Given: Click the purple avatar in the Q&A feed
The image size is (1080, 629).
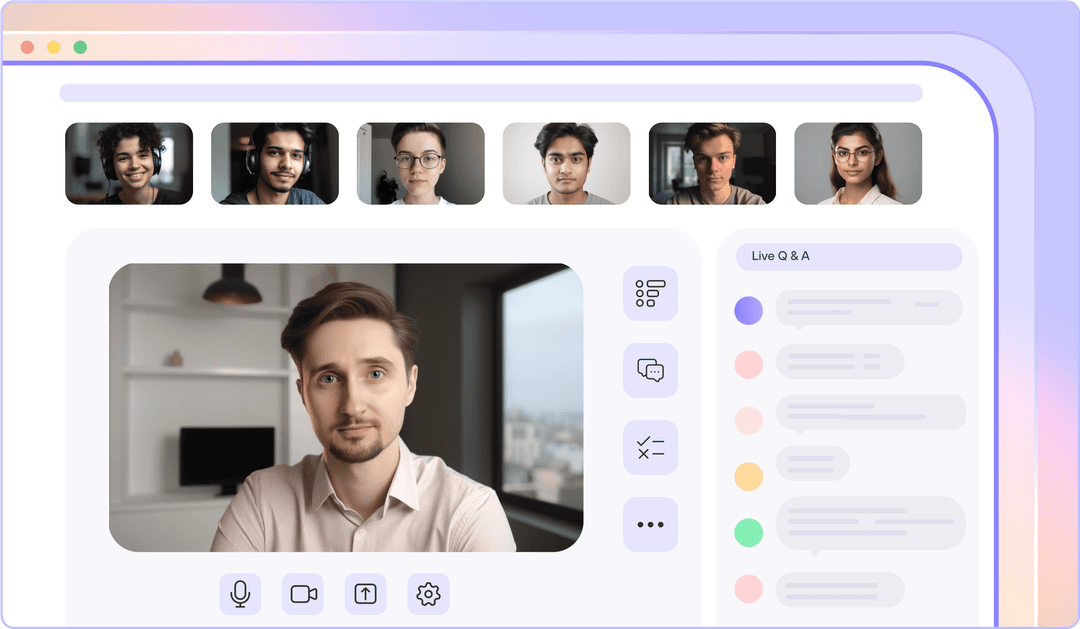Looking at the screenshot, I should pos(748,310).
